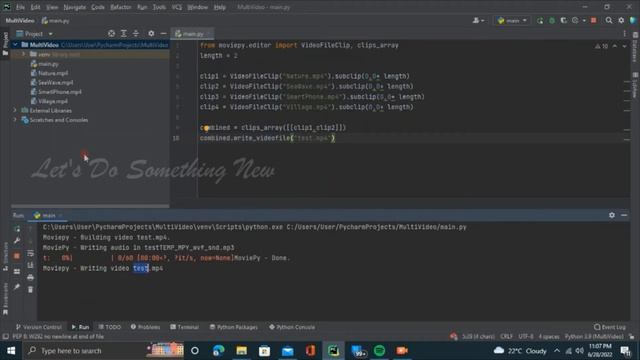Image resolution: width=640 pixels, height=360 pixels.
Task: Jump to the previous highlighted problem arrow
Action: pyautogui.click(x=615, y=46)
